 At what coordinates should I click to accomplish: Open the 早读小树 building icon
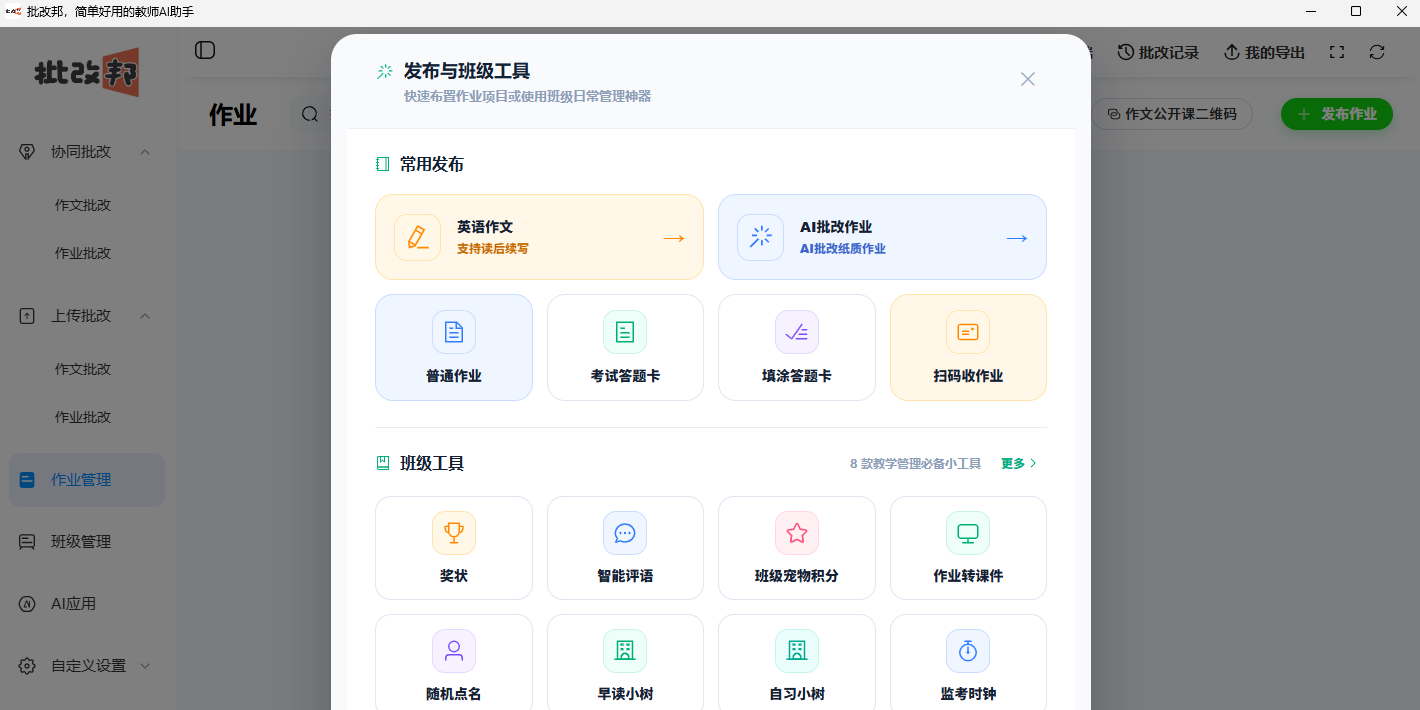click(x=625, y=651)
